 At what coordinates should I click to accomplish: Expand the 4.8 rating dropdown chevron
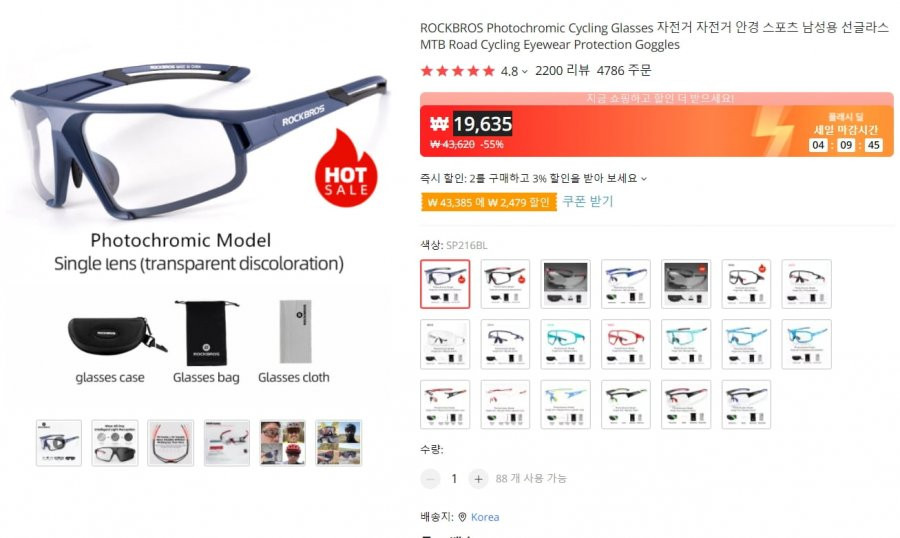(525, 72)
